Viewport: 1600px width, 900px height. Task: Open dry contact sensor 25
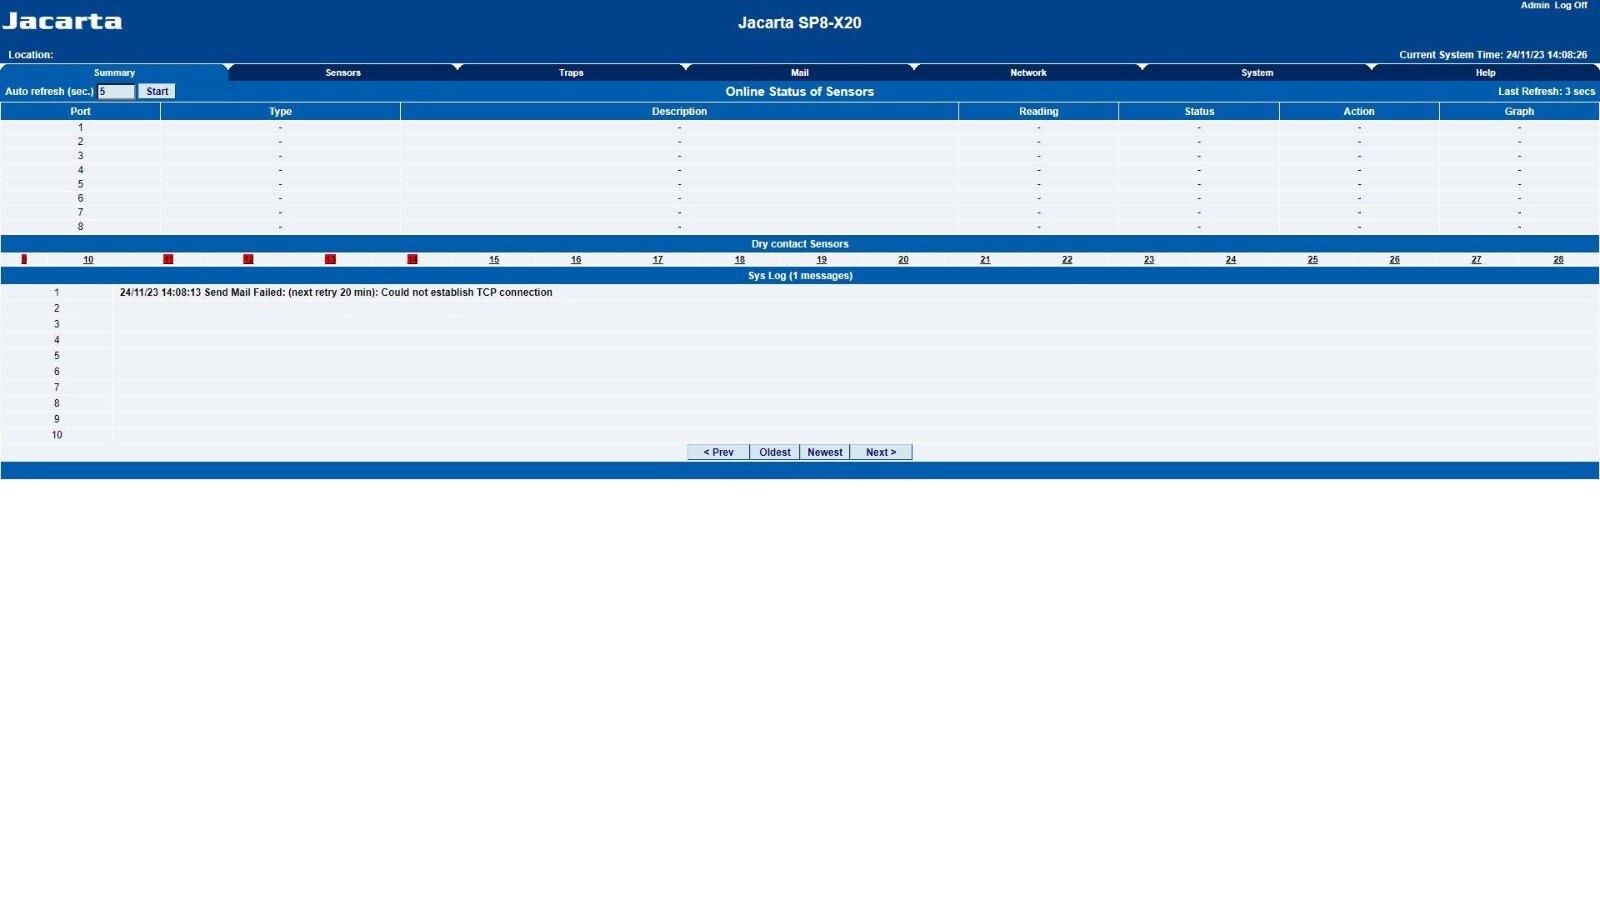(x=1313, y=260)
